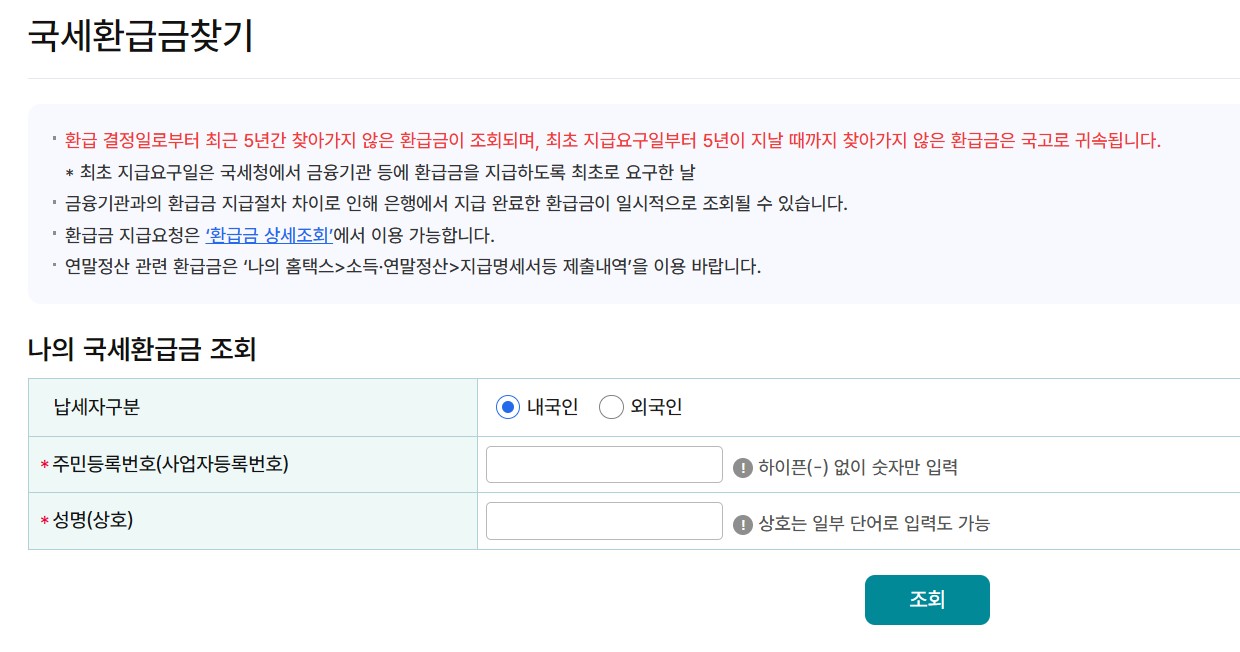1240x652 pixels.
Task: Select the 외국인 radio button
Action: coord(611,407)
